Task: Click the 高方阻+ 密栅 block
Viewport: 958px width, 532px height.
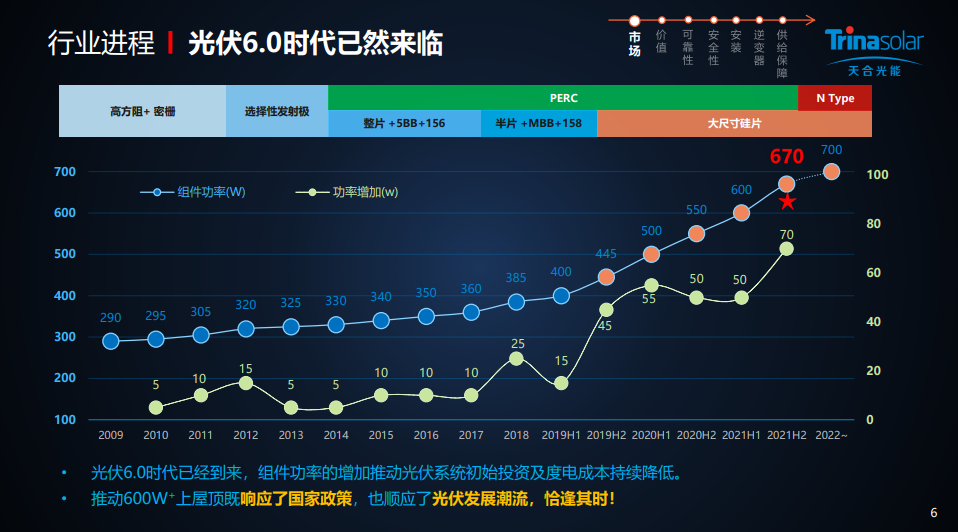Action: [143, 111]
